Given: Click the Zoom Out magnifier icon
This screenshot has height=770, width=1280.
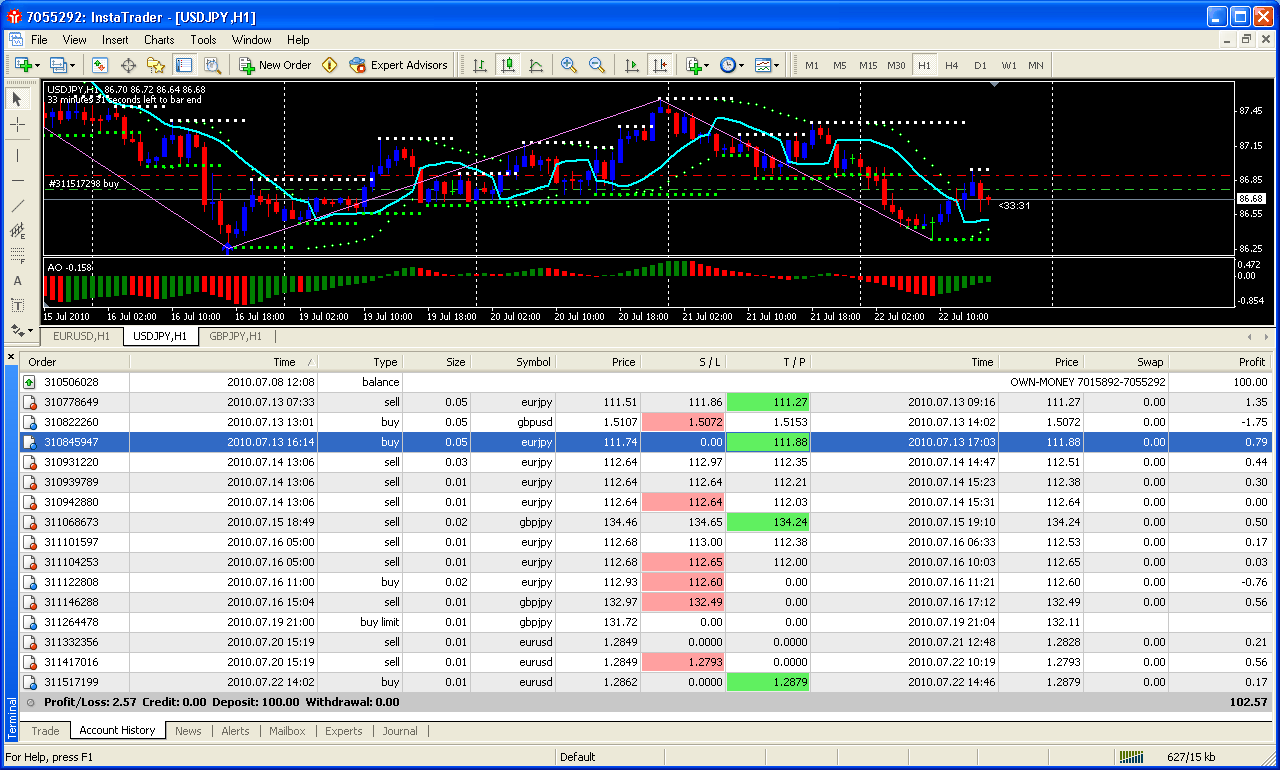Looking at the screenshot, I should [597, 65].
